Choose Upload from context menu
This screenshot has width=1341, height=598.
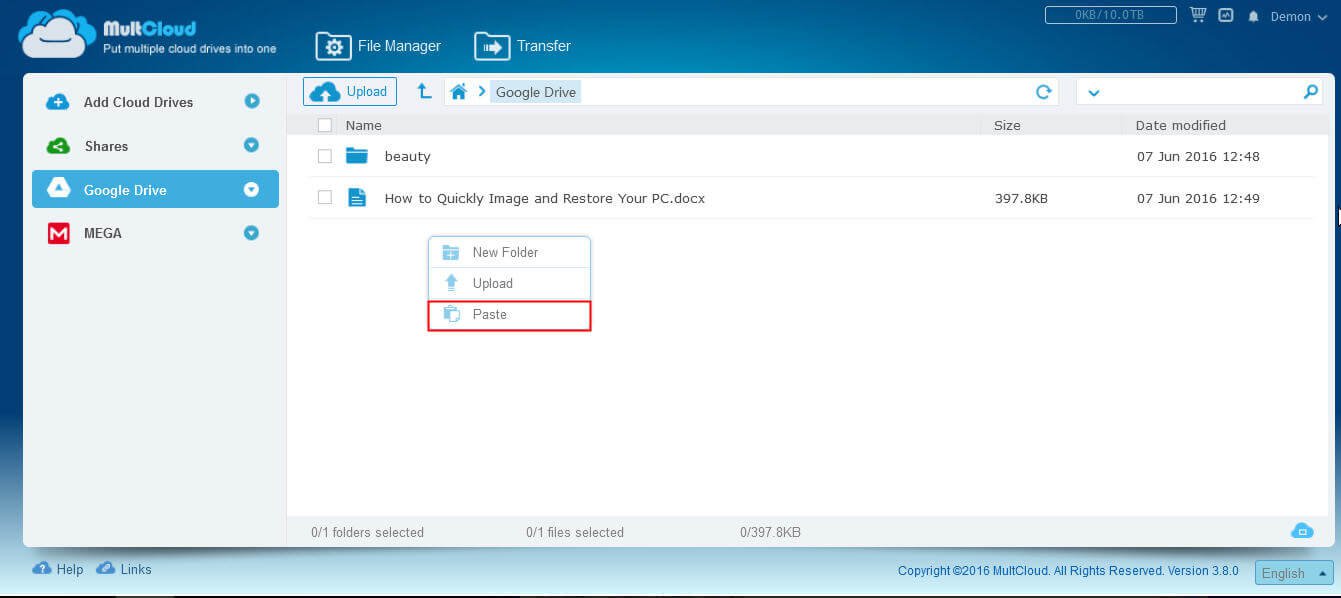[x=509, y=283]
